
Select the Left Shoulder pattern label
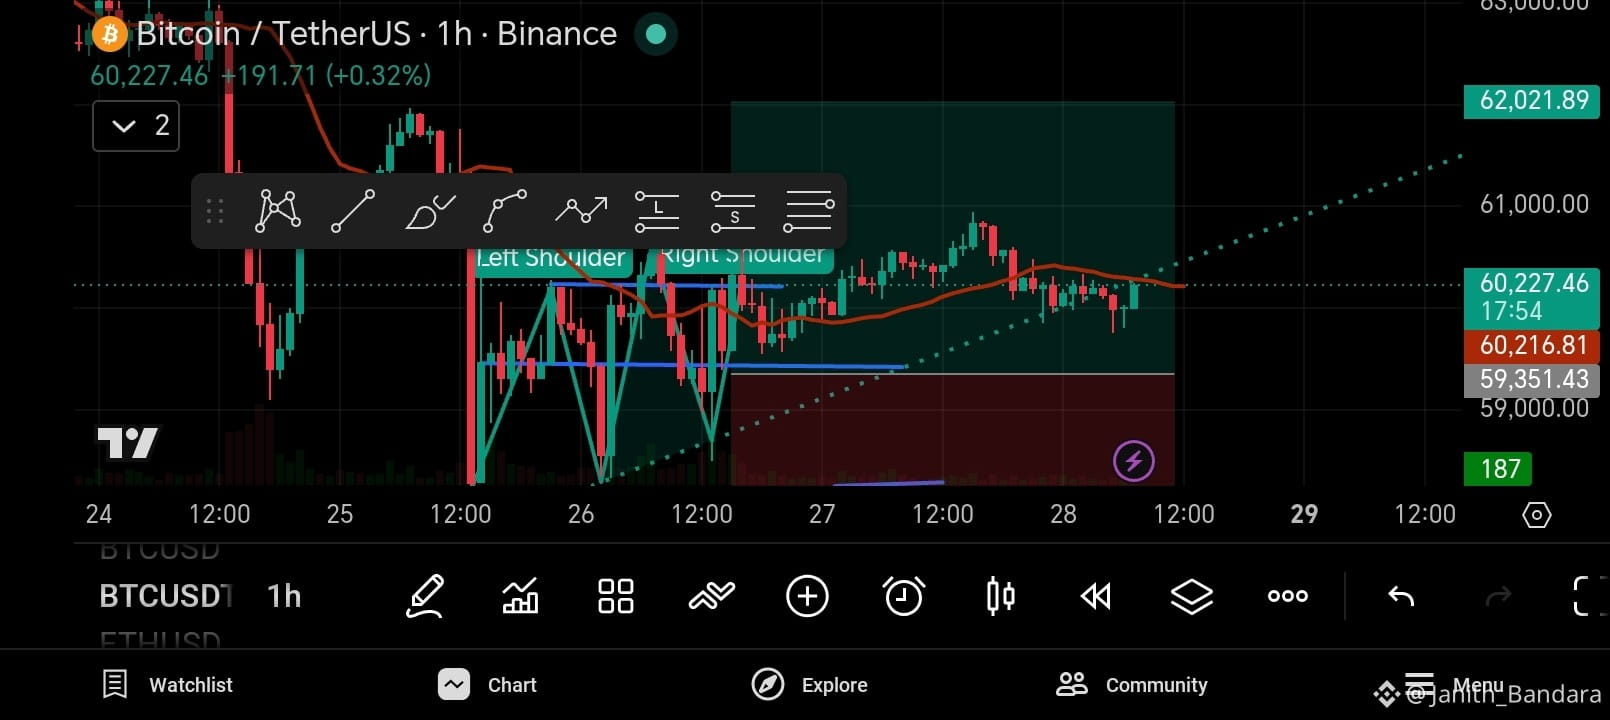pyautogui.click(x=551, y=258)
